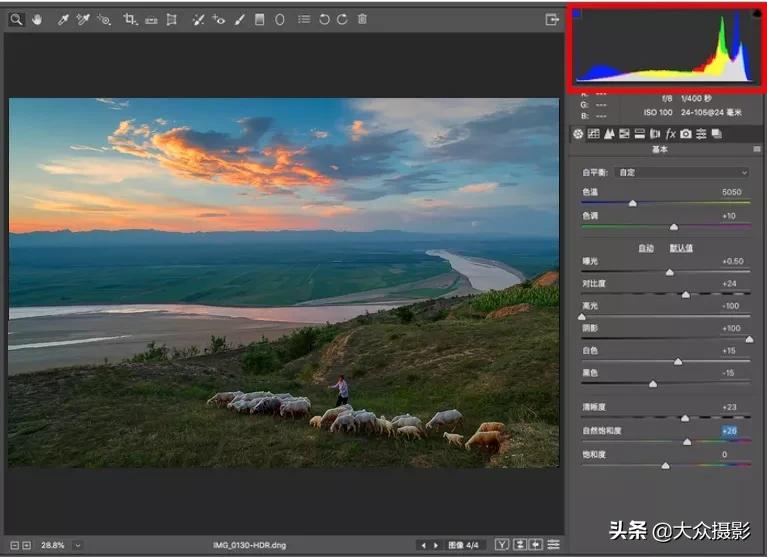Screen dimensions: 767x557
Task: Click the trash delete icon
Action: click(x=362, y=19)
